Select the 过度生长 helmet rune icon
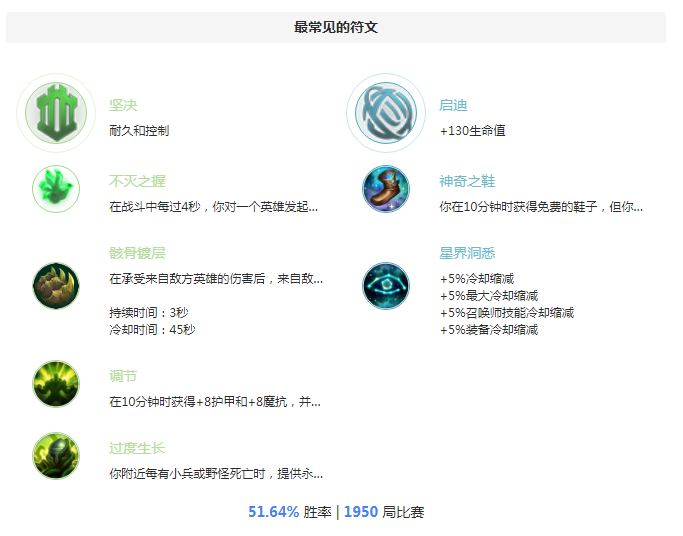This screenshot has width=683, height=536. [x=56, y=456]
